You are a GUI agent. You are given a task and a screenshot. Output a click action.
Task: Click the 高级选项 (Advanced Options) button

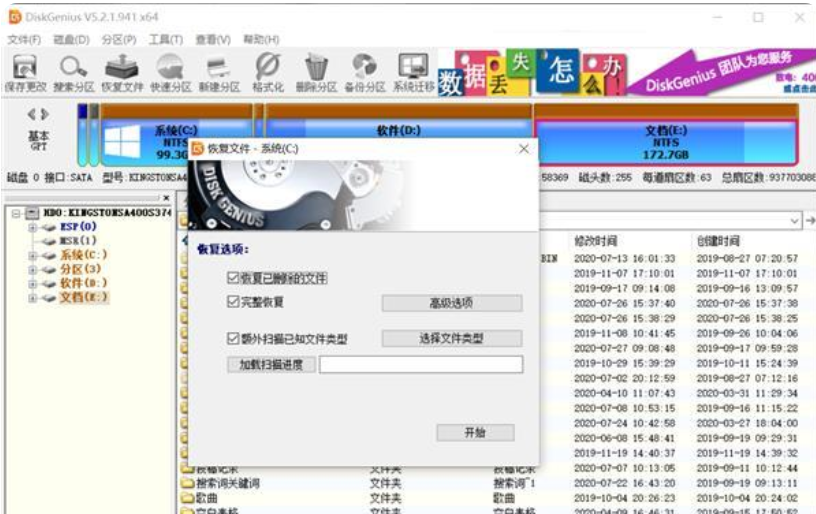tap(451, 303)
